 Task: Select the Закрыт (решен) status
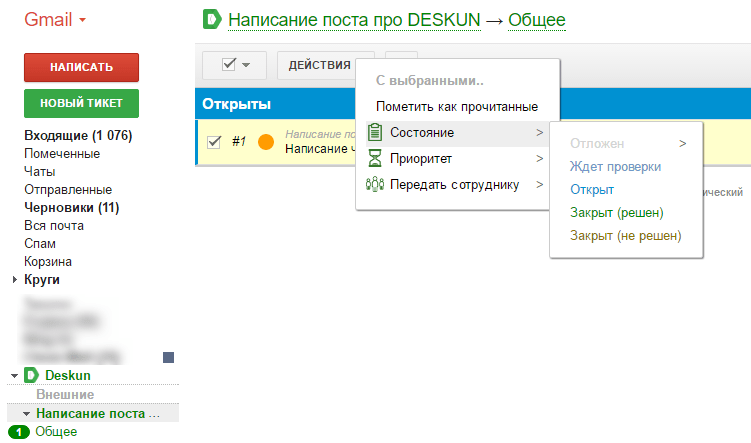point(616,212)
